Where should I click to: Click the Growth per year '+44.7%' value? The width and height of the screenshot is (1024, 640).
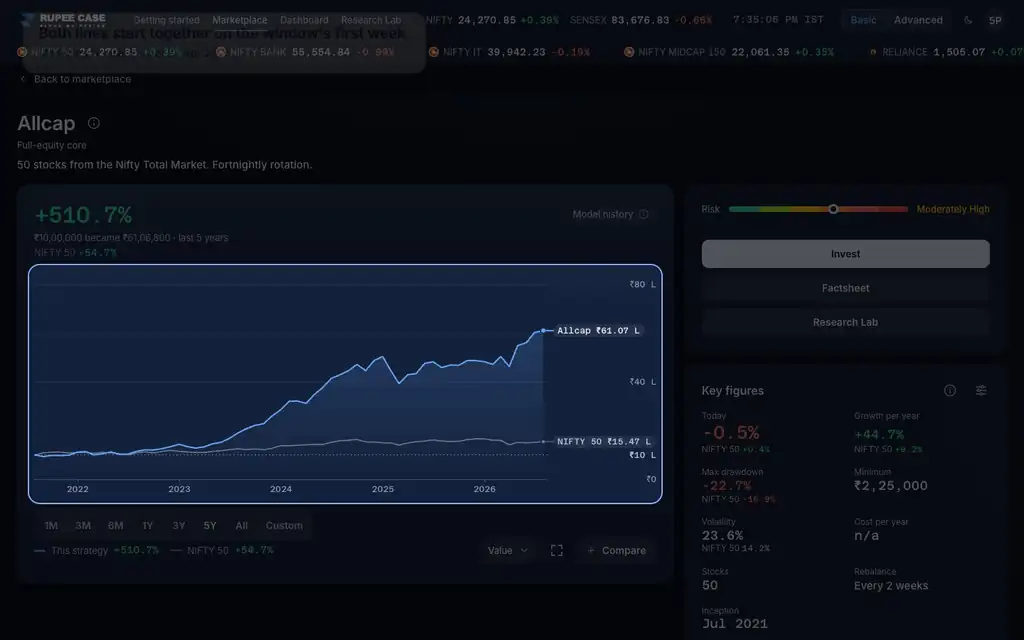[x=879, y=434]
